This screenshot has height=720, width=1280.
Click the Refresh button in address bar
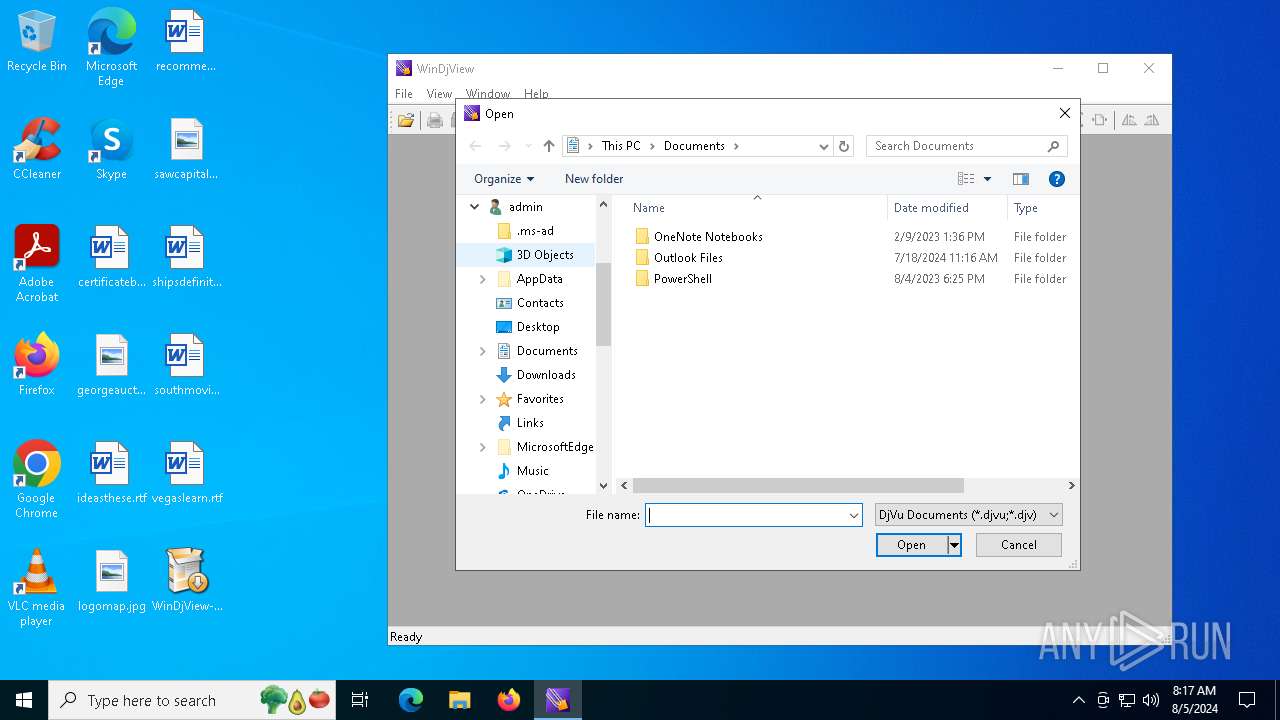pos(844,146)
